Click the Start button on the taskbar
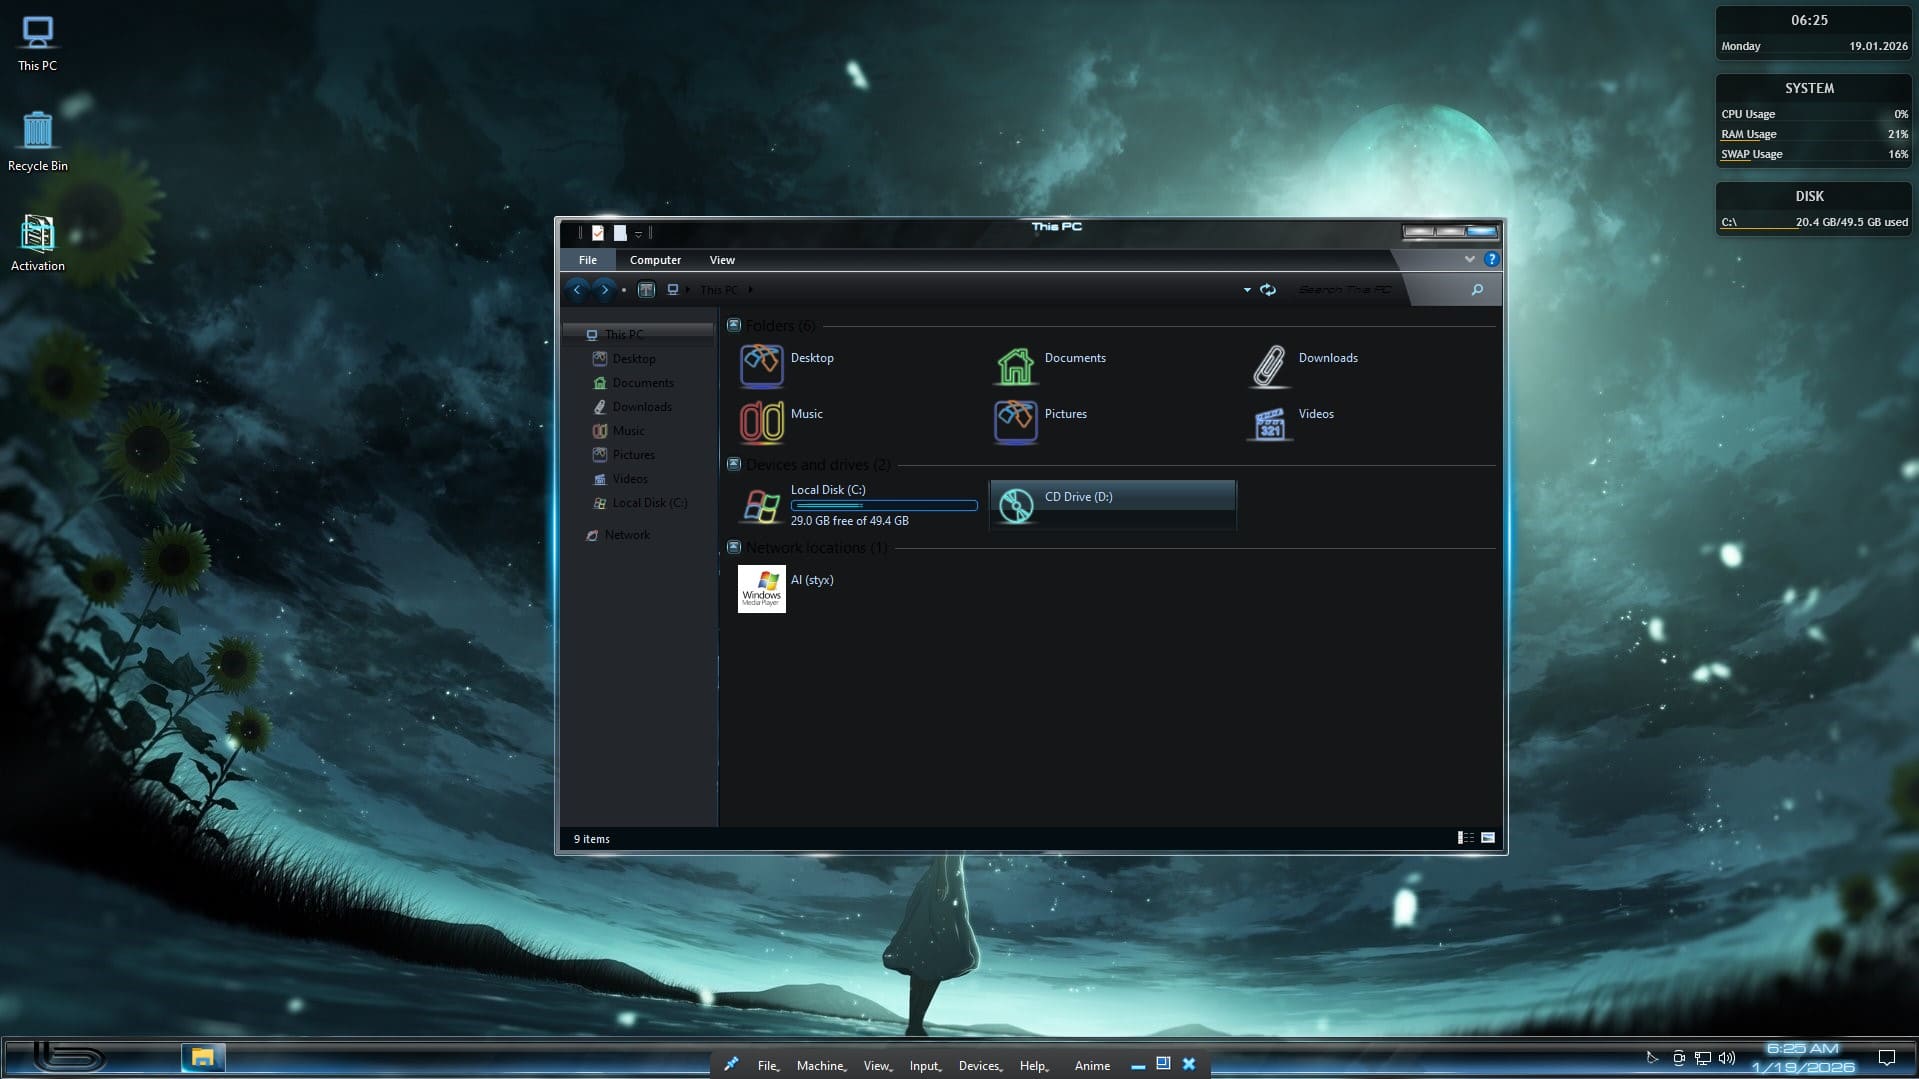The height and width of the screenshot is (1079, 1919). pos(68,1057)
